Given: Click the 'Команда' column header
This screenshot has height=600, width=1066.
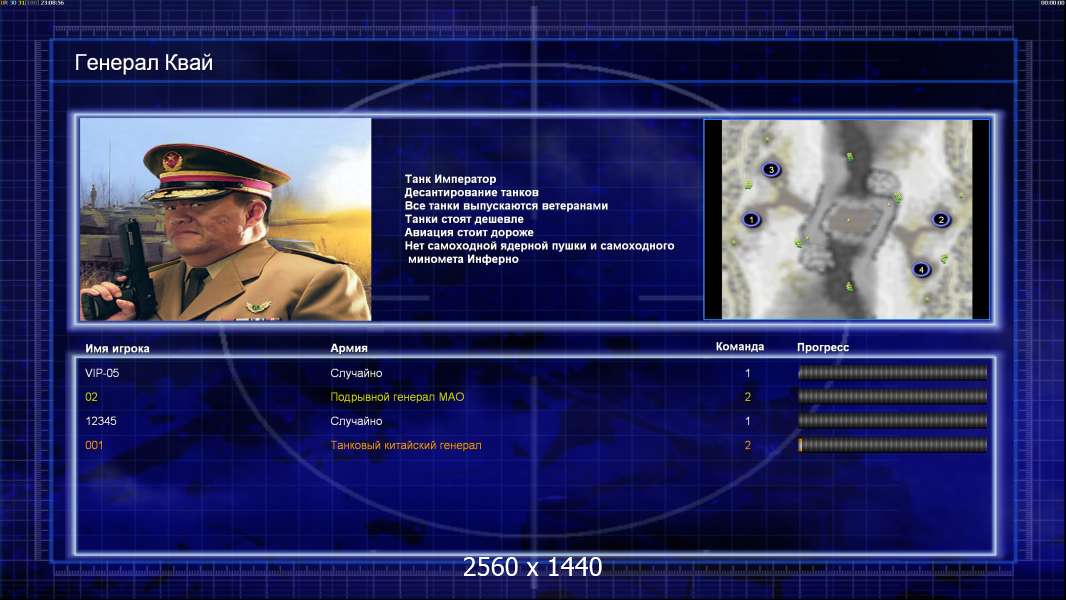Looking at the screenshot, I should point(740,347).
